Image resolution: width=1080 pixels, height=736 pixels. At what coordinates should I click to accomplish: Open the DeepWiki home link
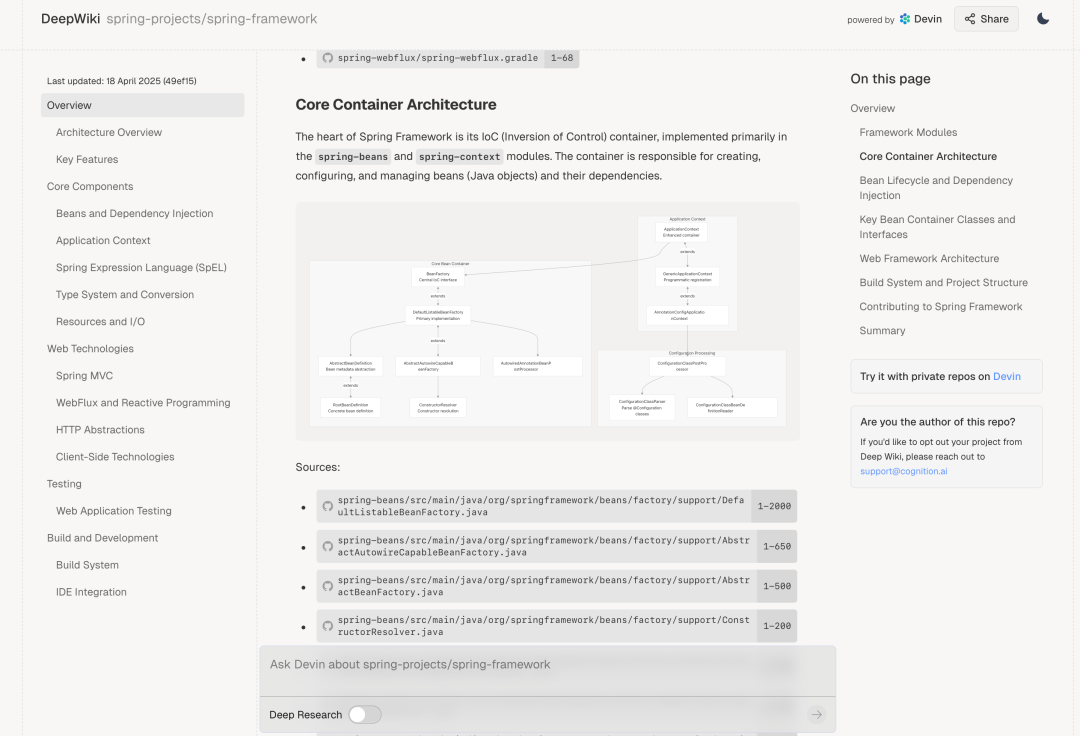pos(70,19)
